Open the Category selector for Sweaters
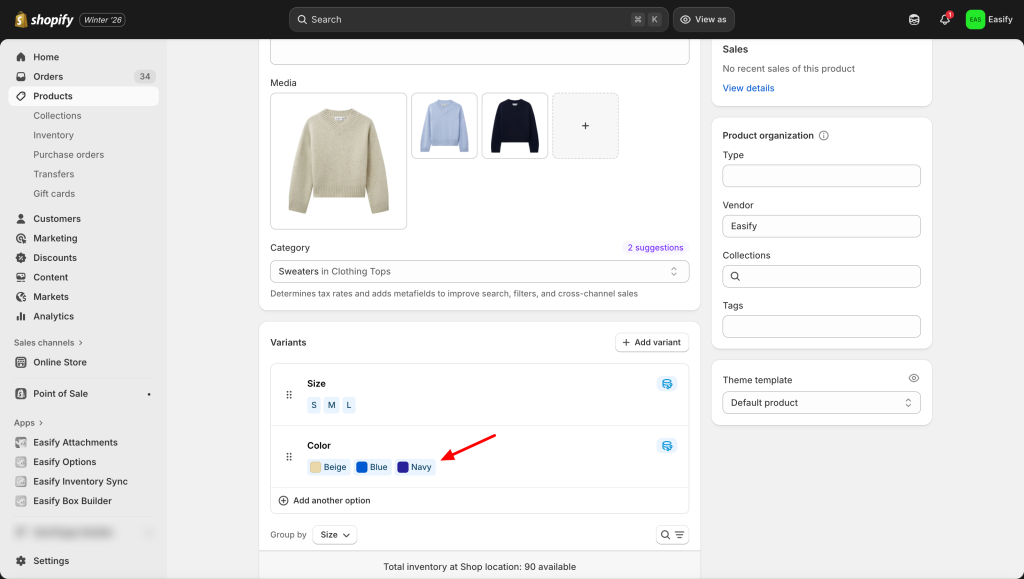The width and height of the screenshot is (1024, 579). point(479,271)
